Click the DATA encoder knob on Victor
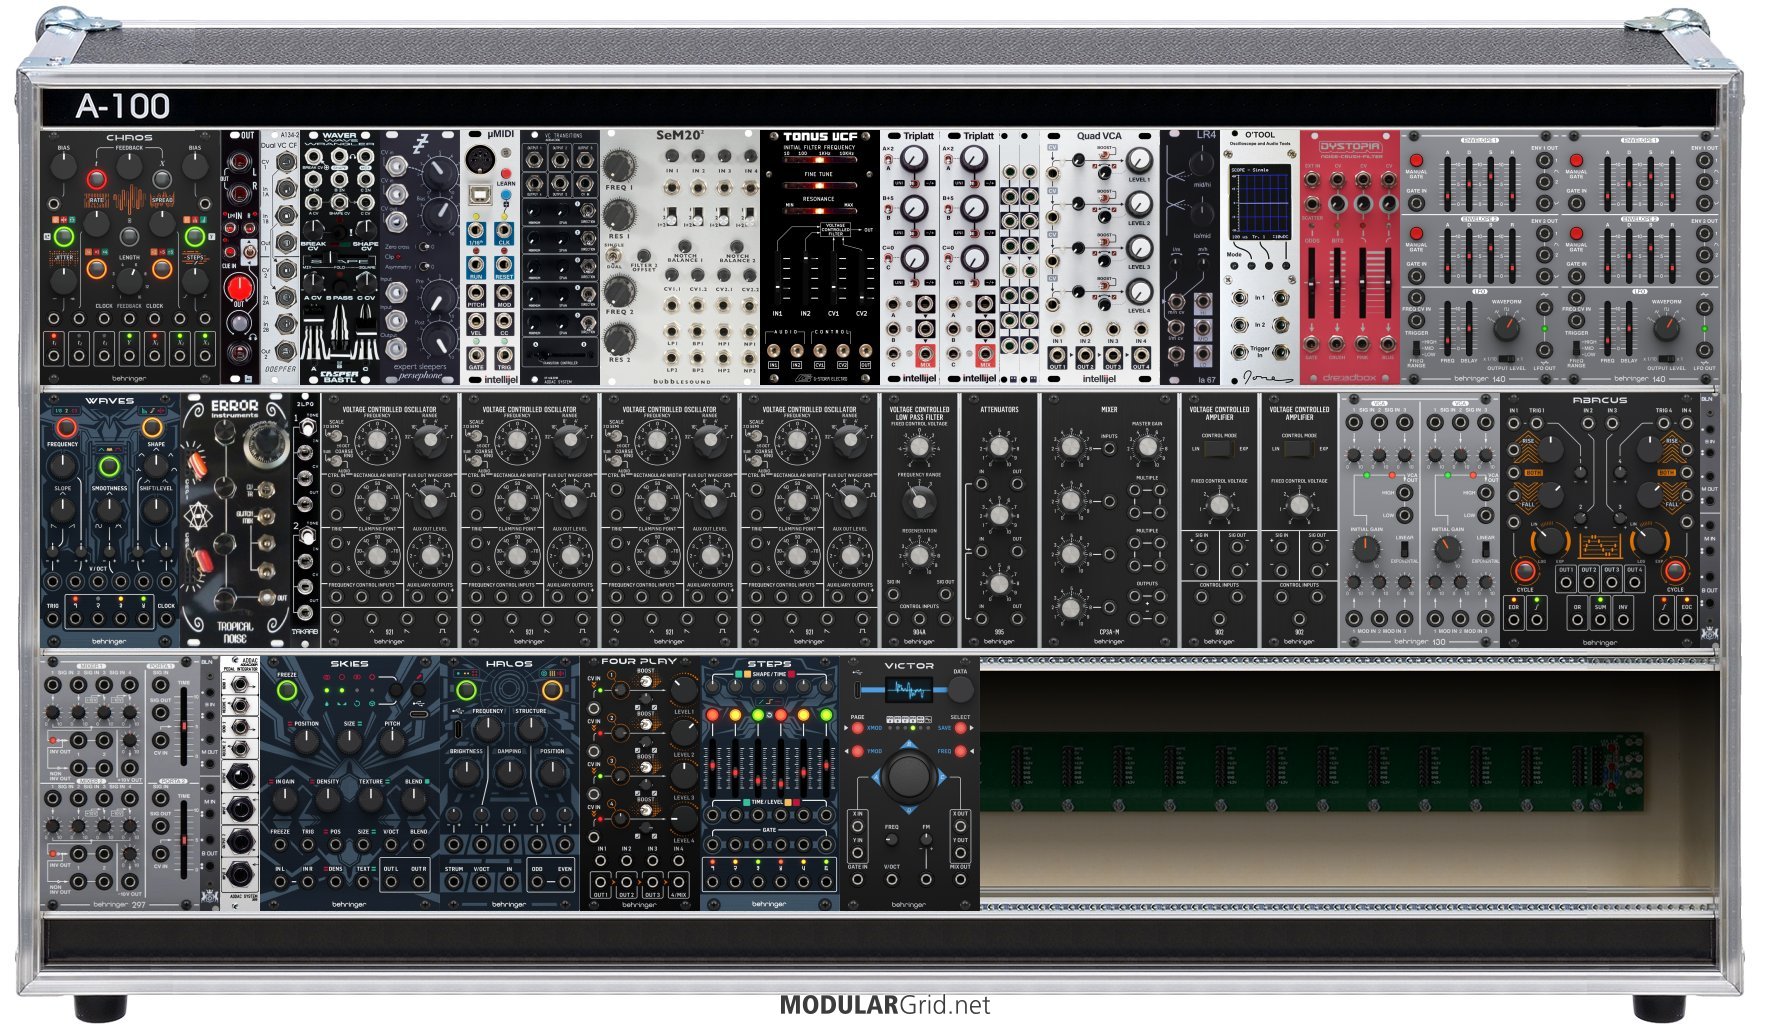1771x1026 pixels. [960, 689]
